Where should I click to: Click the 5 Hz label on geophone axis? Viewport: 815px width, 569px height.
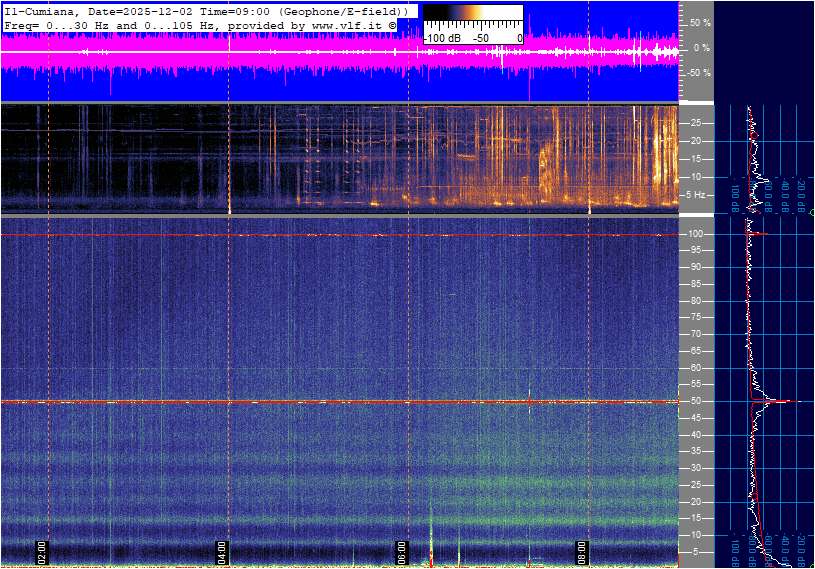pos(696,195)
